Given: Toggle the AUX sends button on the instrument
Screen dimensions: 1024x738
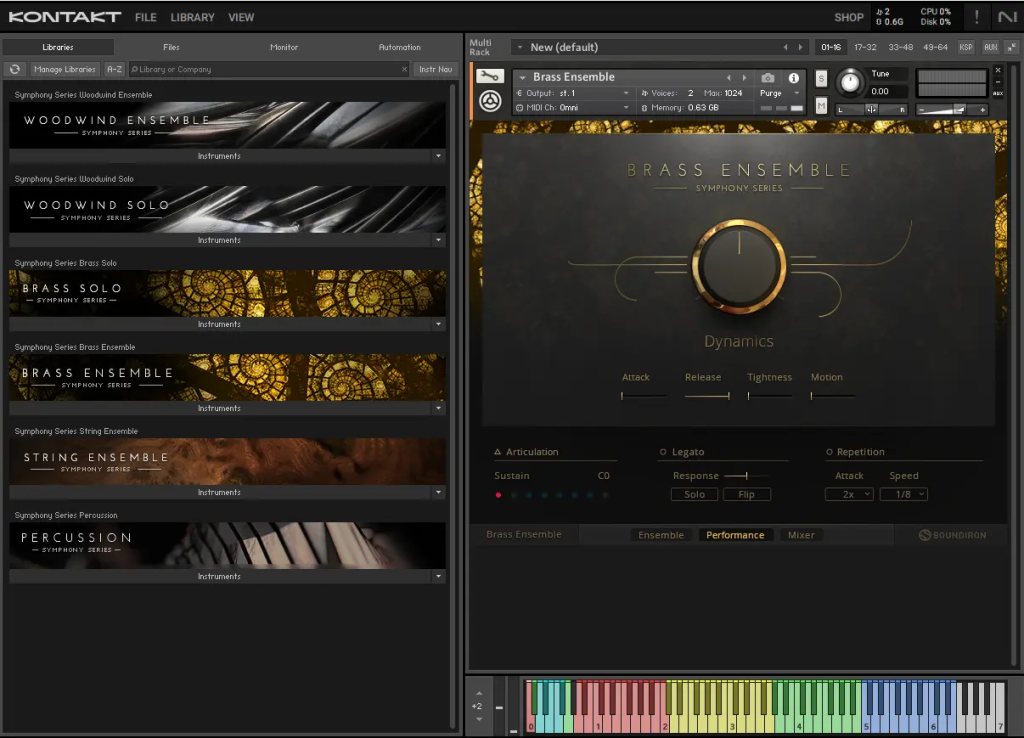Looking at the screenshot, I should 998,93.
